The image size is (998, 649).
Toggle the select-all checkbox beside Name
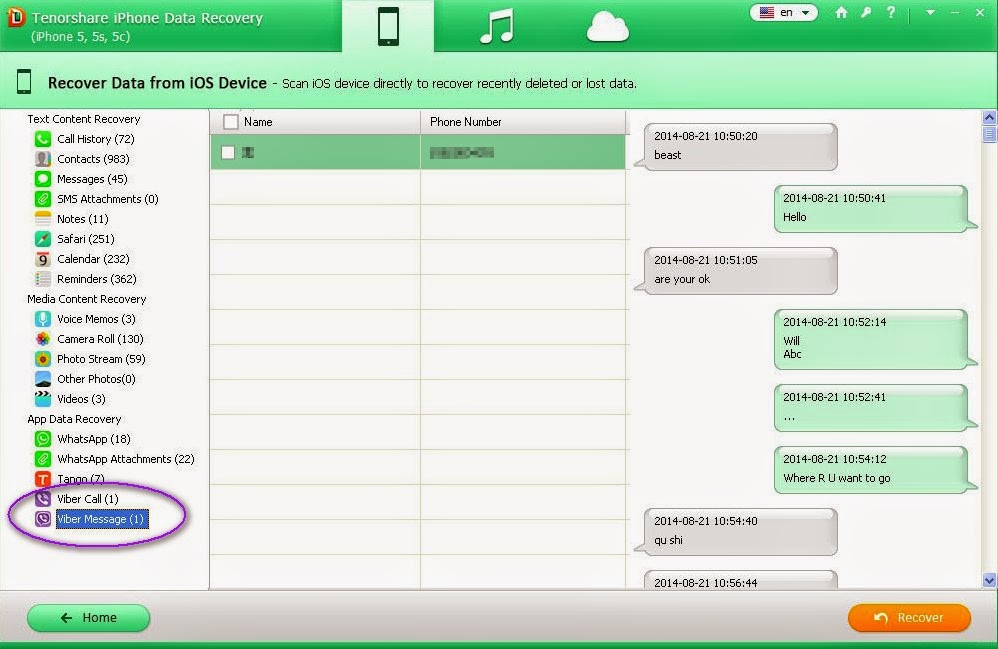[x=231, y=122]
